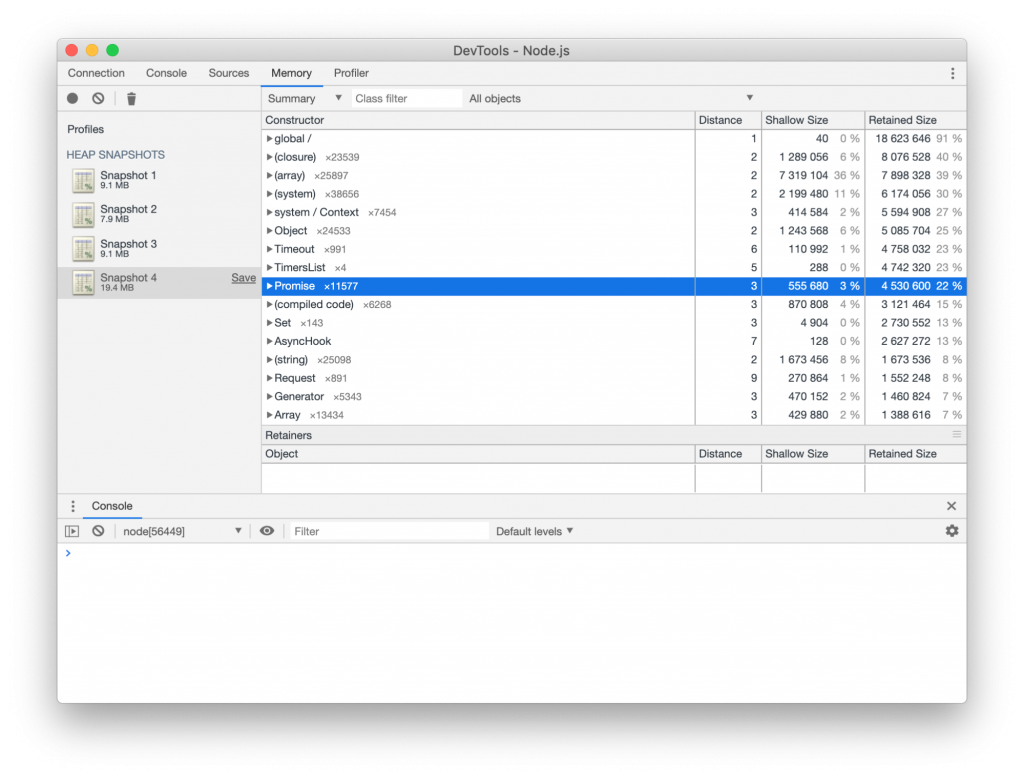Screen dimensions: 1024x779
Task: Click the console Filter input
Action: 389,532
